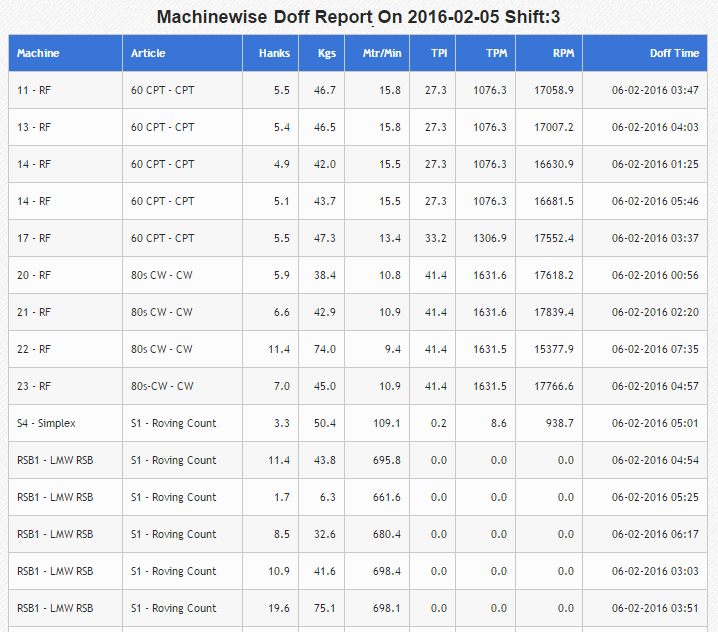Screen dimensions: 718x632
Task: Select doff time 06-02-2016 05:46
Action: (655, 201)
